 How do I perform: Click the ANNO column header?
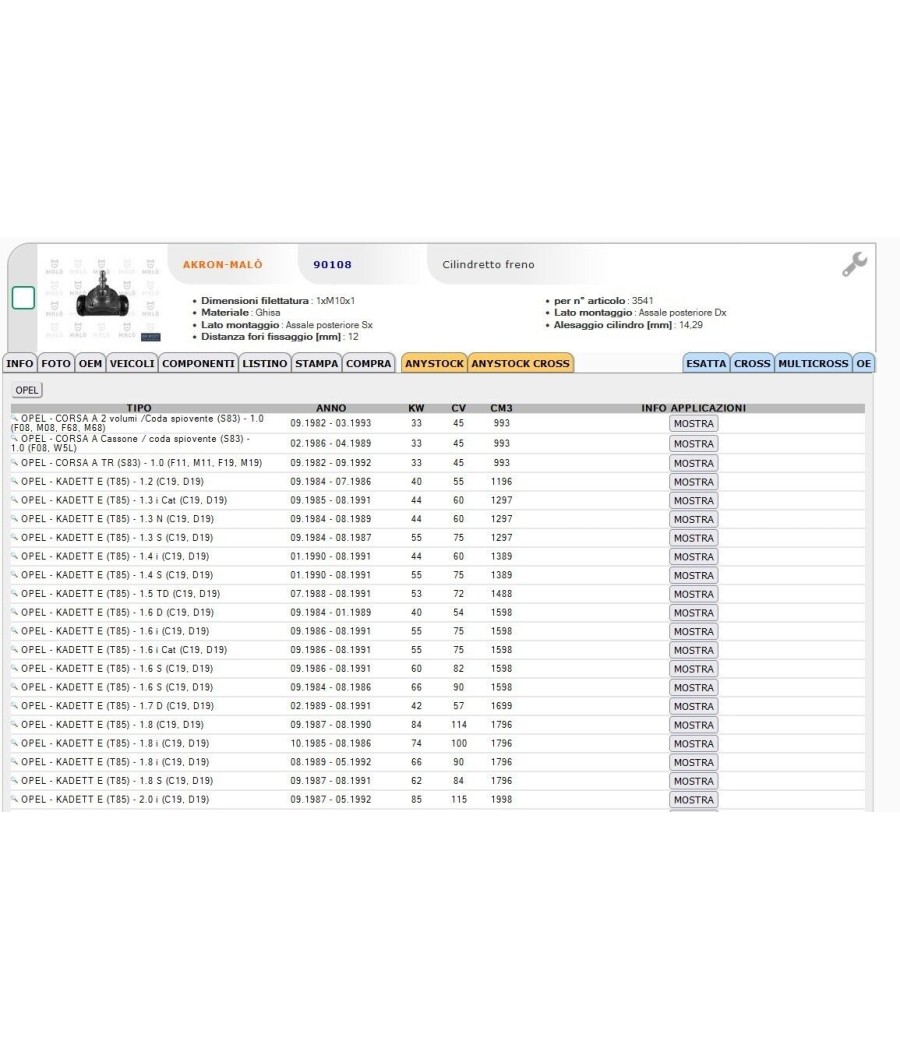331,408
